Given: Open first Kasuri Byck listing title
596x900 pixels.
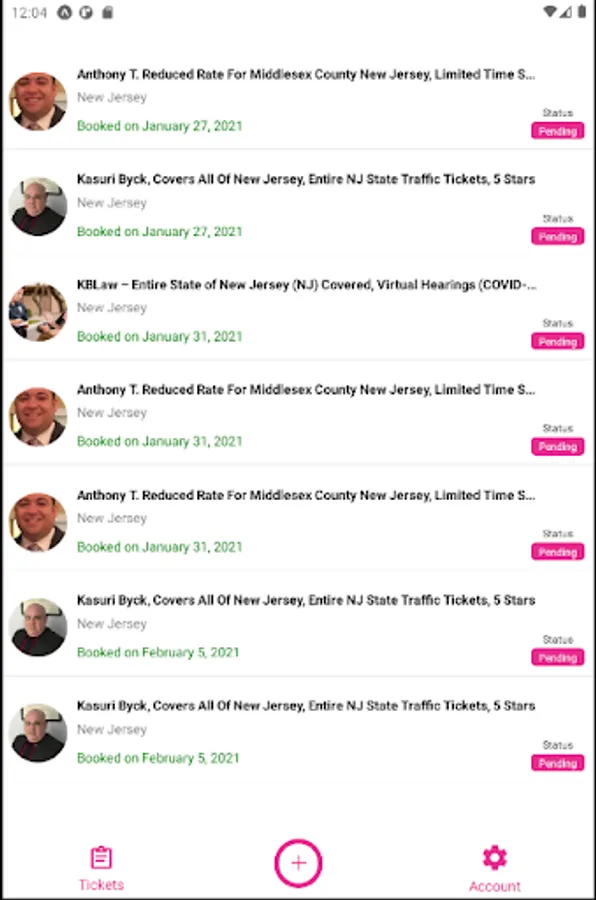Looking at the screenshot, I should pyautogui.click(x=306, y=179).
